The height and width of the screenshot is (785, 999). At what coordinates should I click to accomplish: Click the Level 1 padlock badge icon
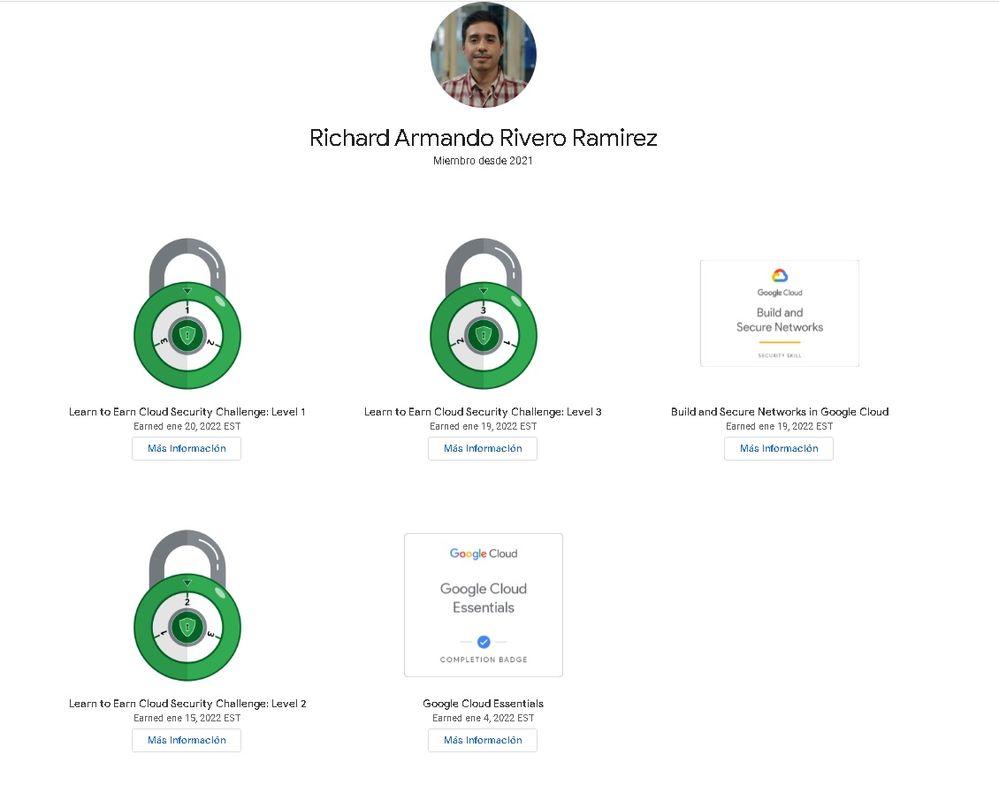187,313
